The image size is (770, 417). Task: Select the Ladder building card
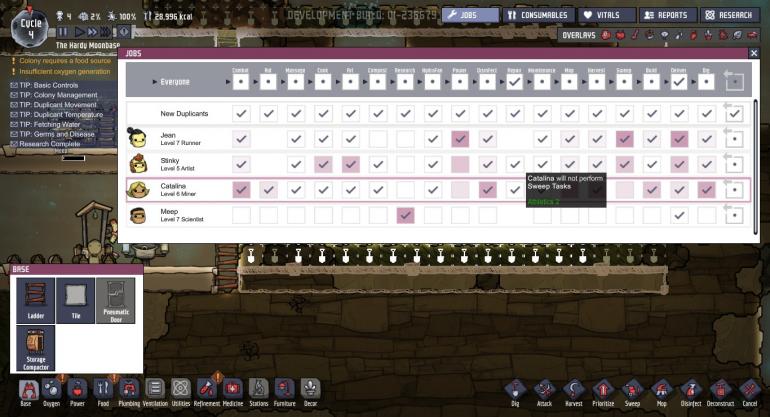[35, 300]
